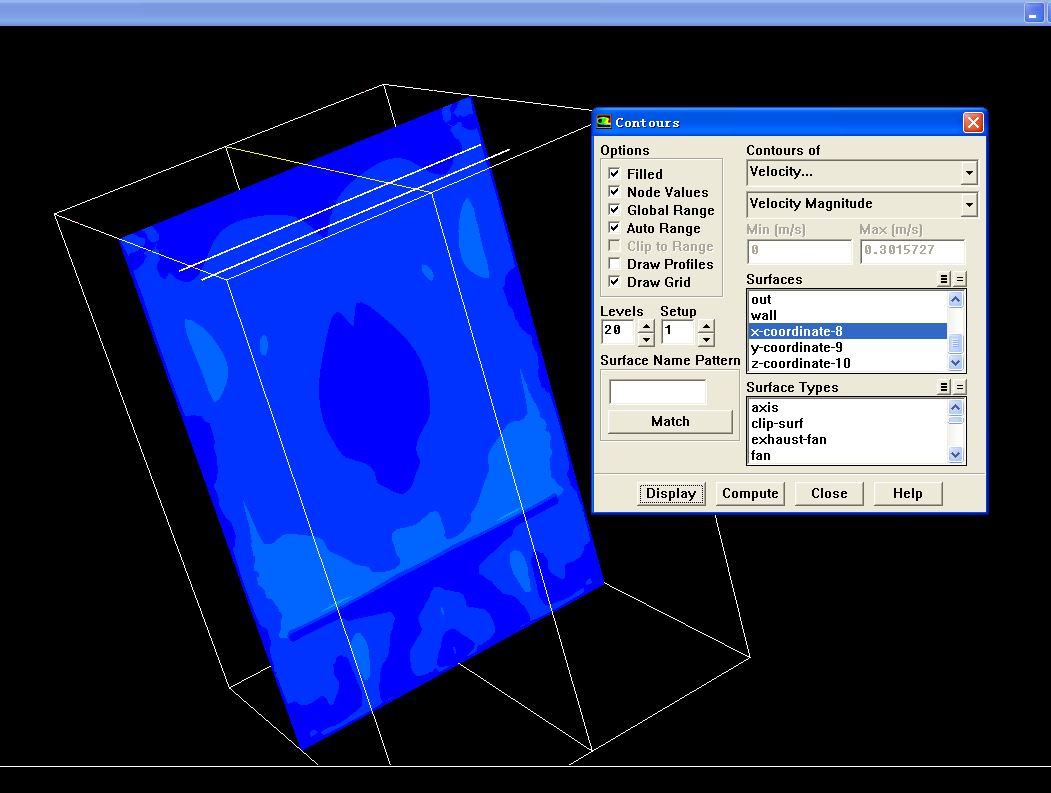Deselect all entries in Surfaces list

(960, 279)
